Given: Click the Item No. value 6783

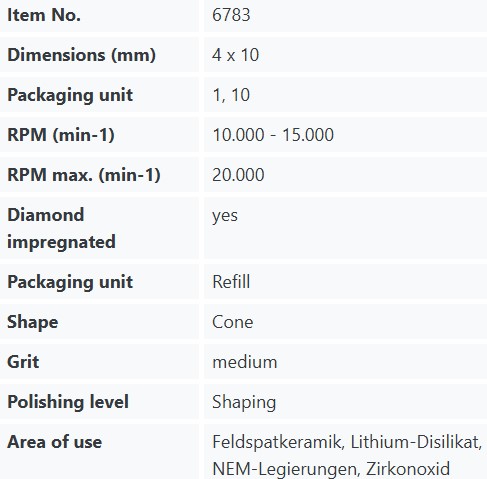Looking at the screenshot, I should click(231, 15).
